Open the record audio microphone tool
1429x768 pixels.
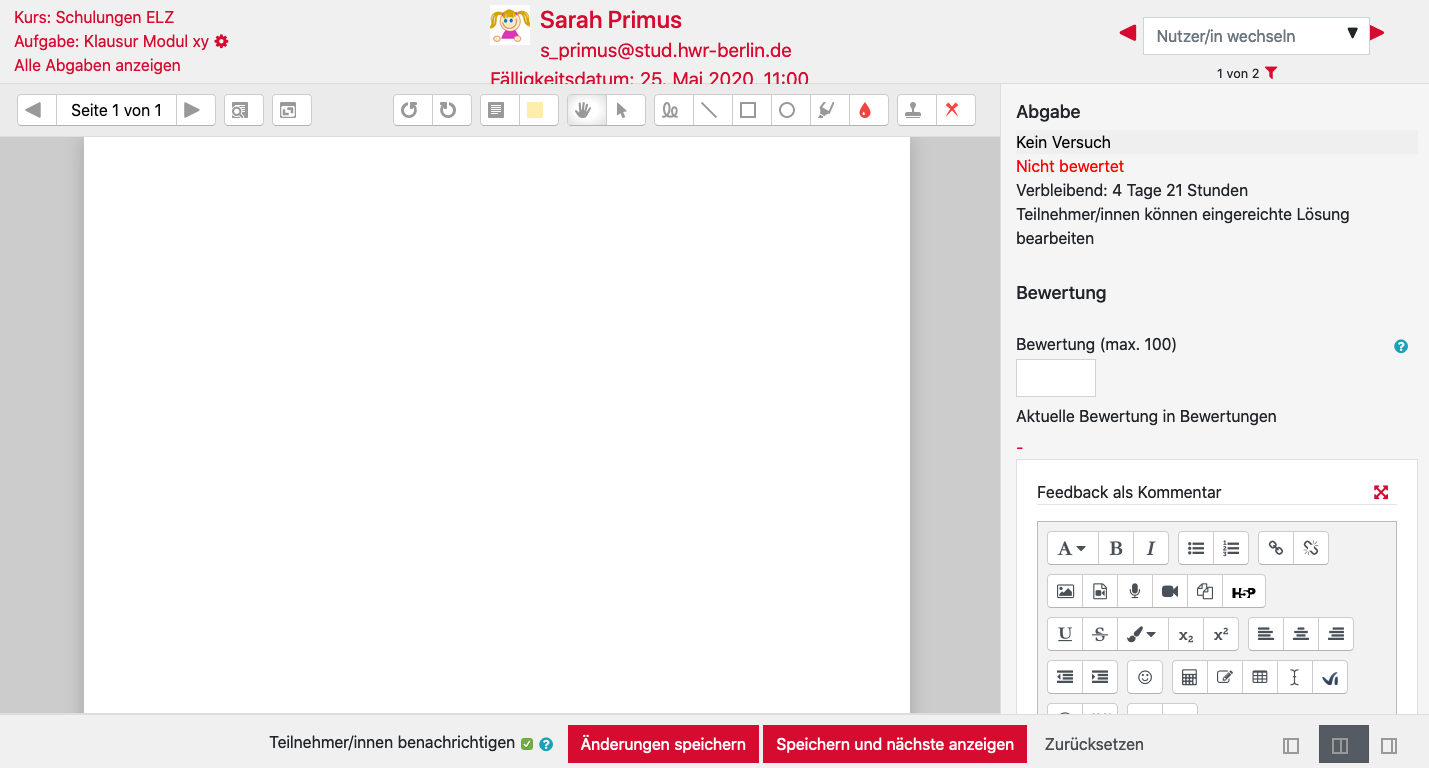(1135, 592)
